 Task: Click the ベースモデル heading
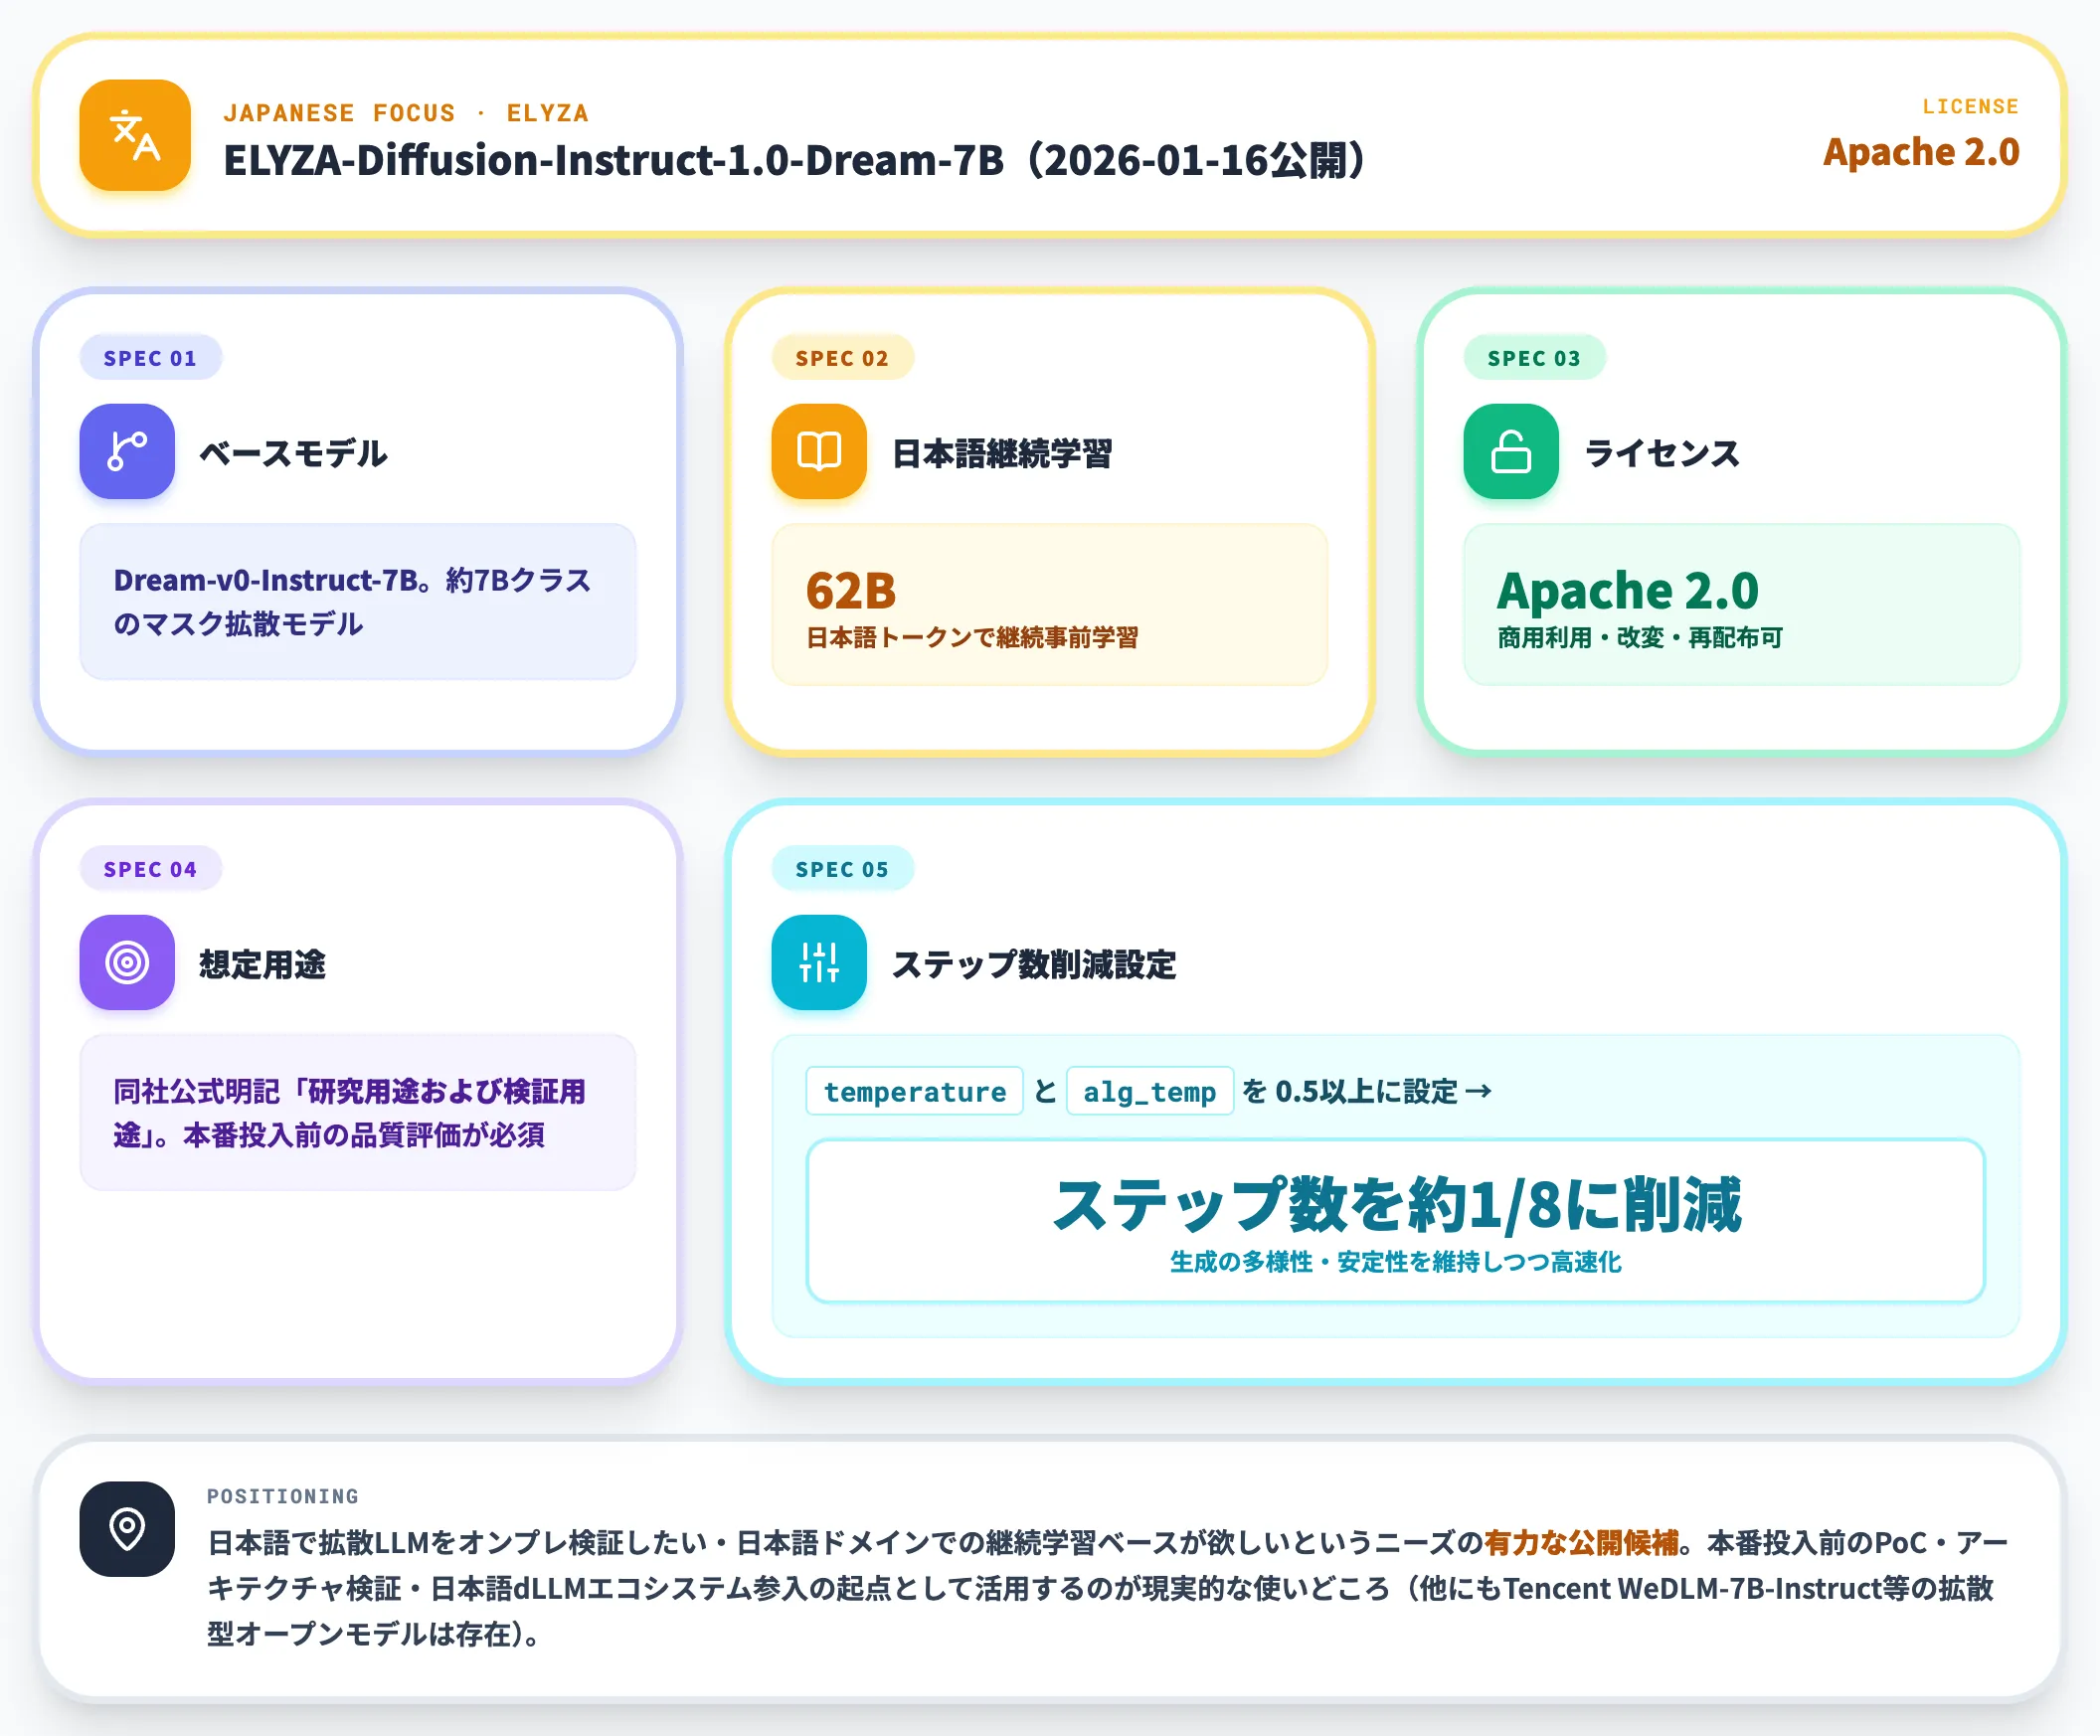(x=293, y=453)
